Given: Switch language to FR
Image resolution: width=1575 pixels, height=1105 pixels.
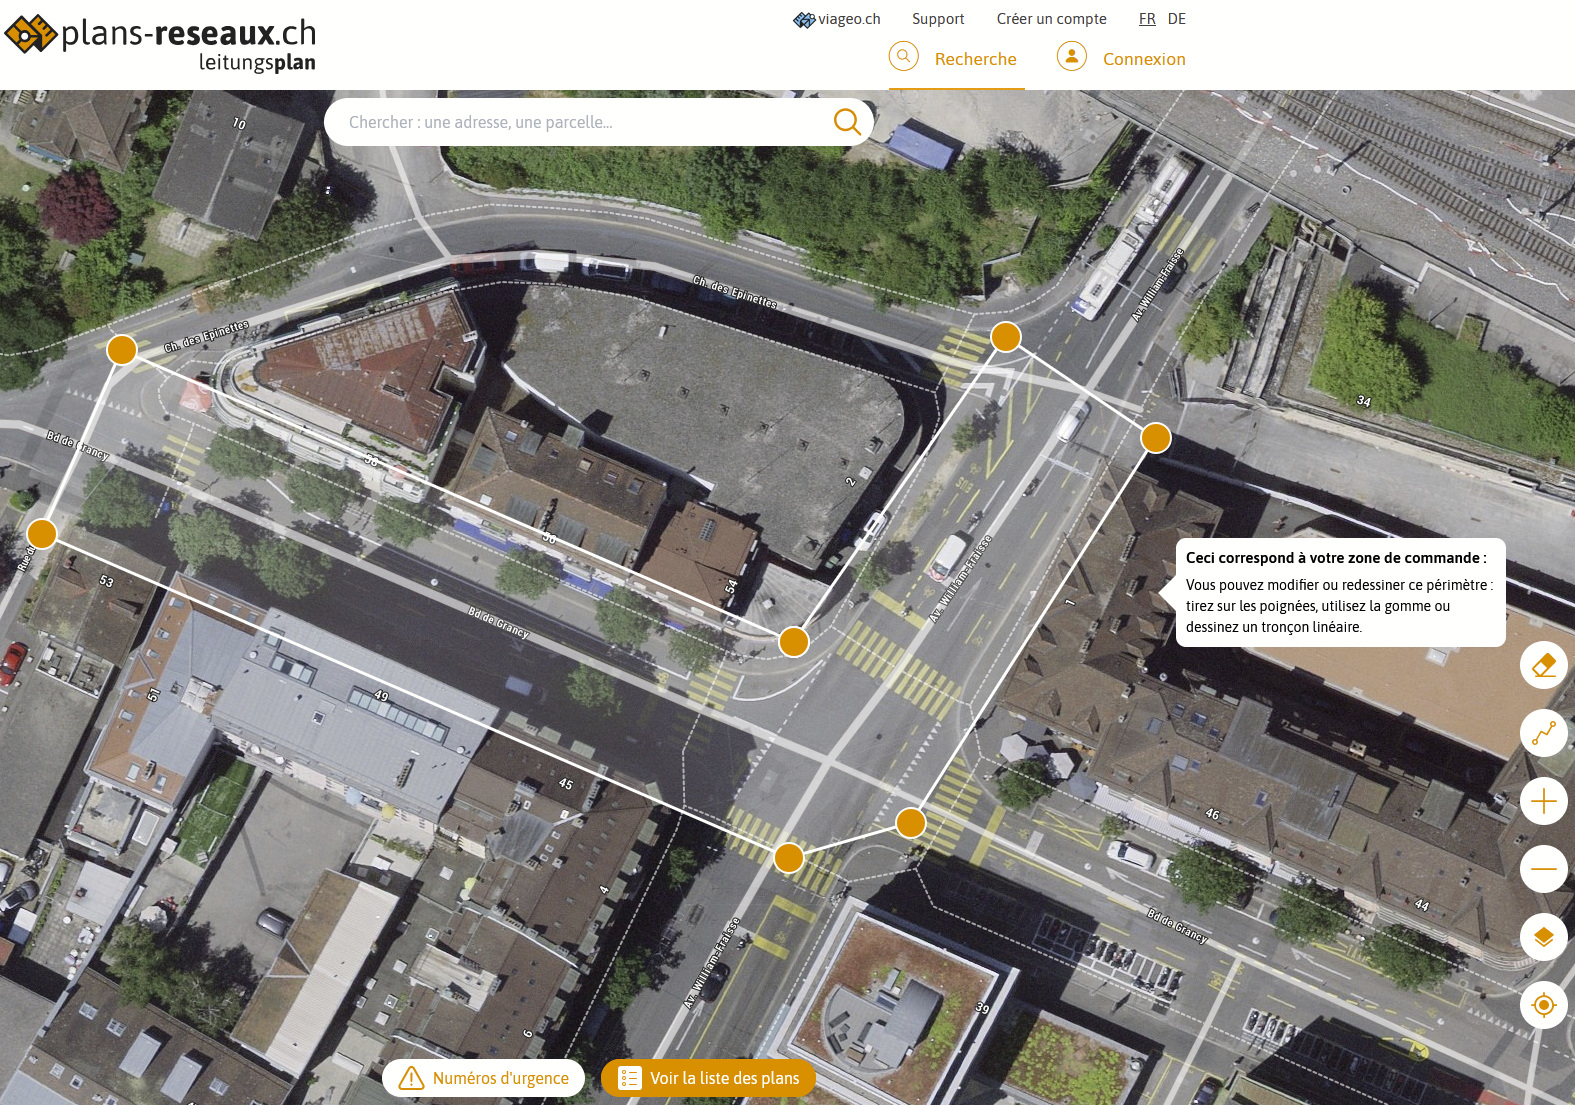Looking at the screenshot, I should pyautogui.click(x=1147, y=19).
